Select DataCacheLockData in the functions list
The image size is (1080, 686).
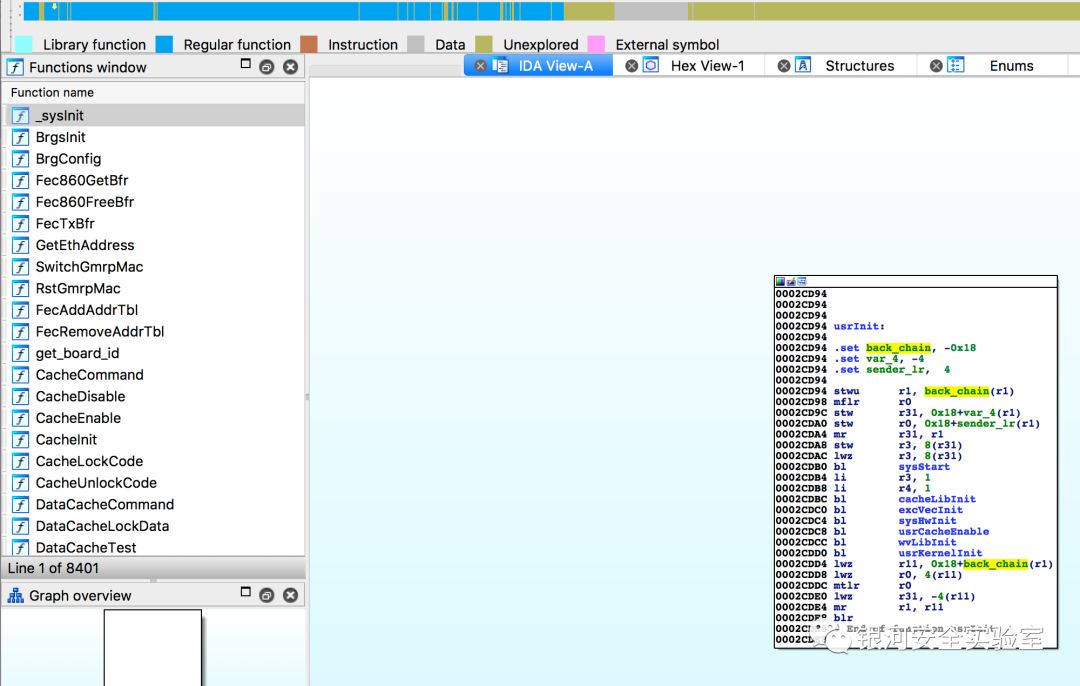[154, 526]
